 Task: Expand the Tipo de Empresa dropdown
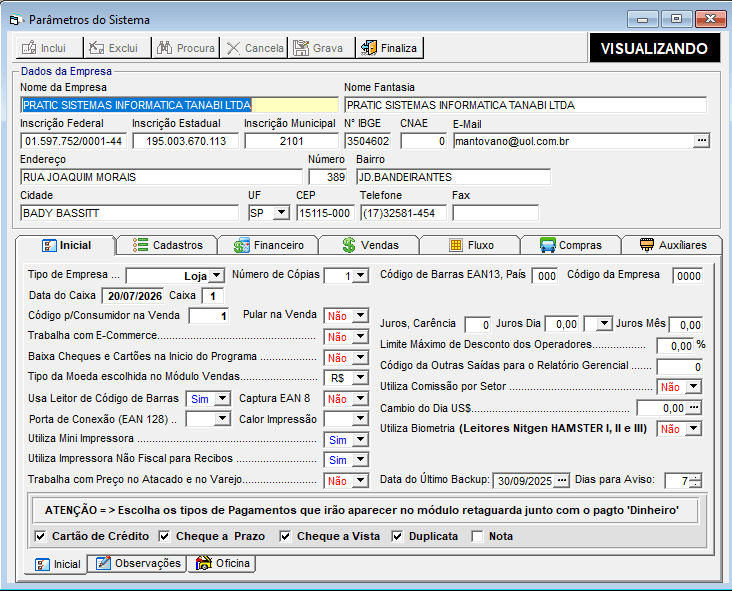(217, 275)
